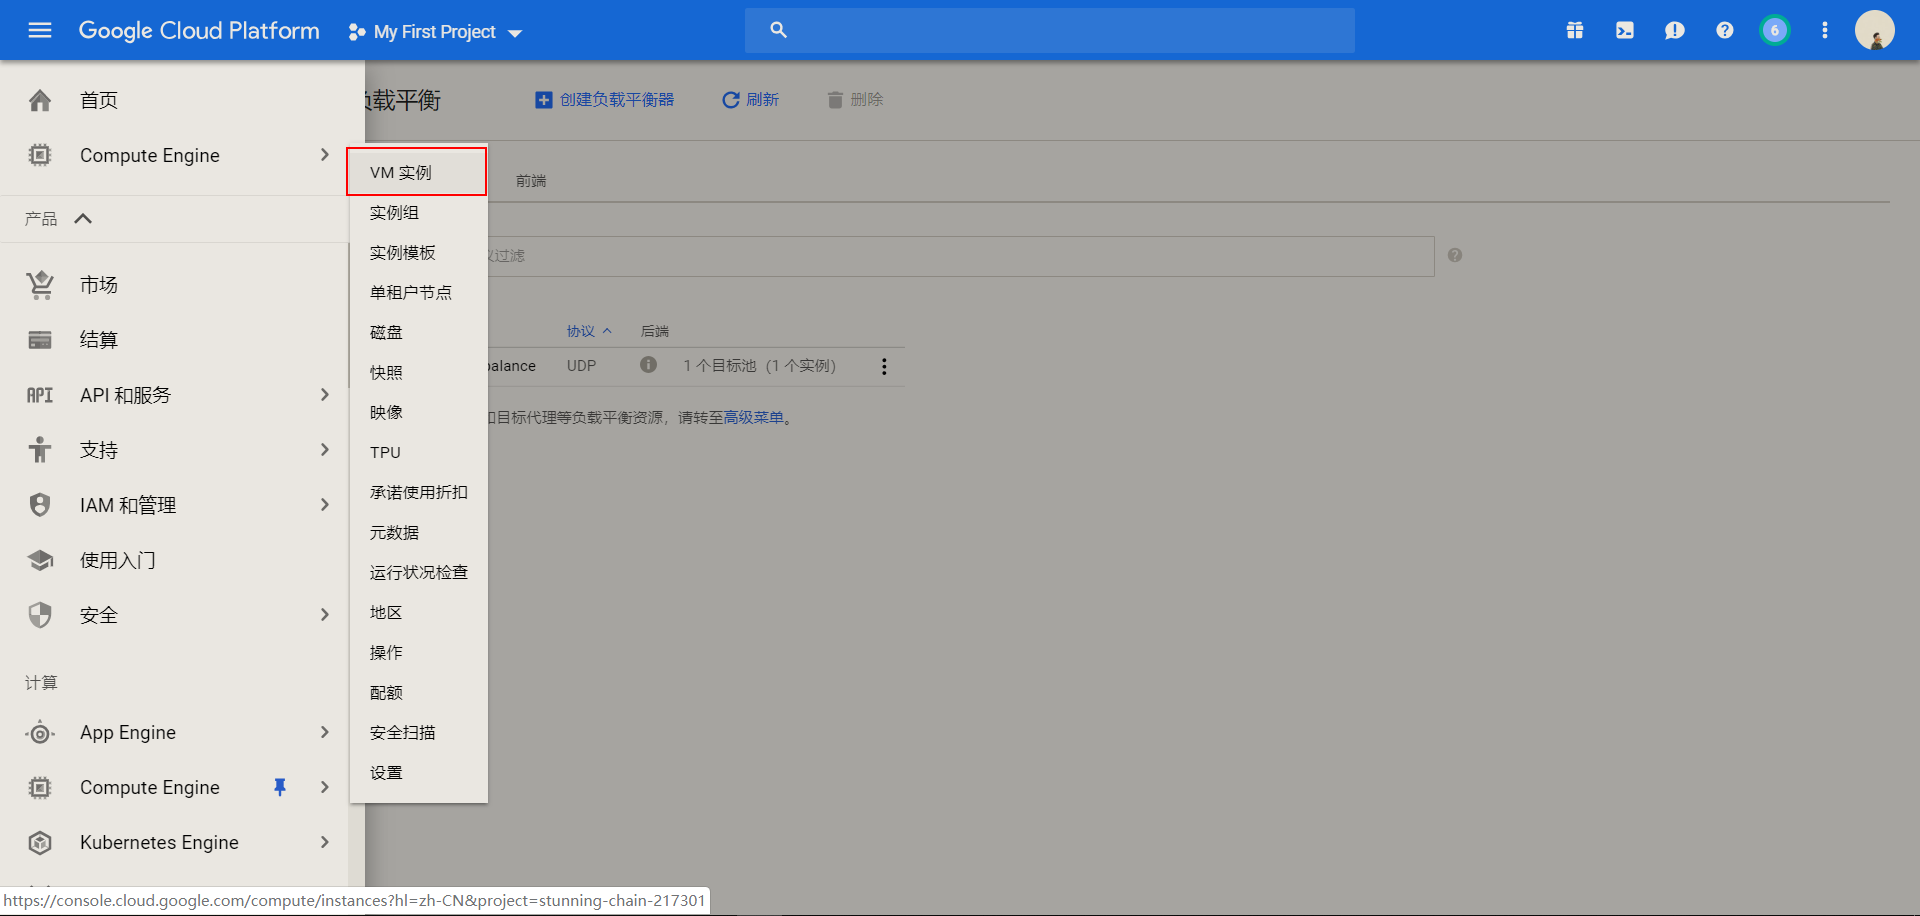Activate Cloud Shell terminal icon

tap(1625, 30)
